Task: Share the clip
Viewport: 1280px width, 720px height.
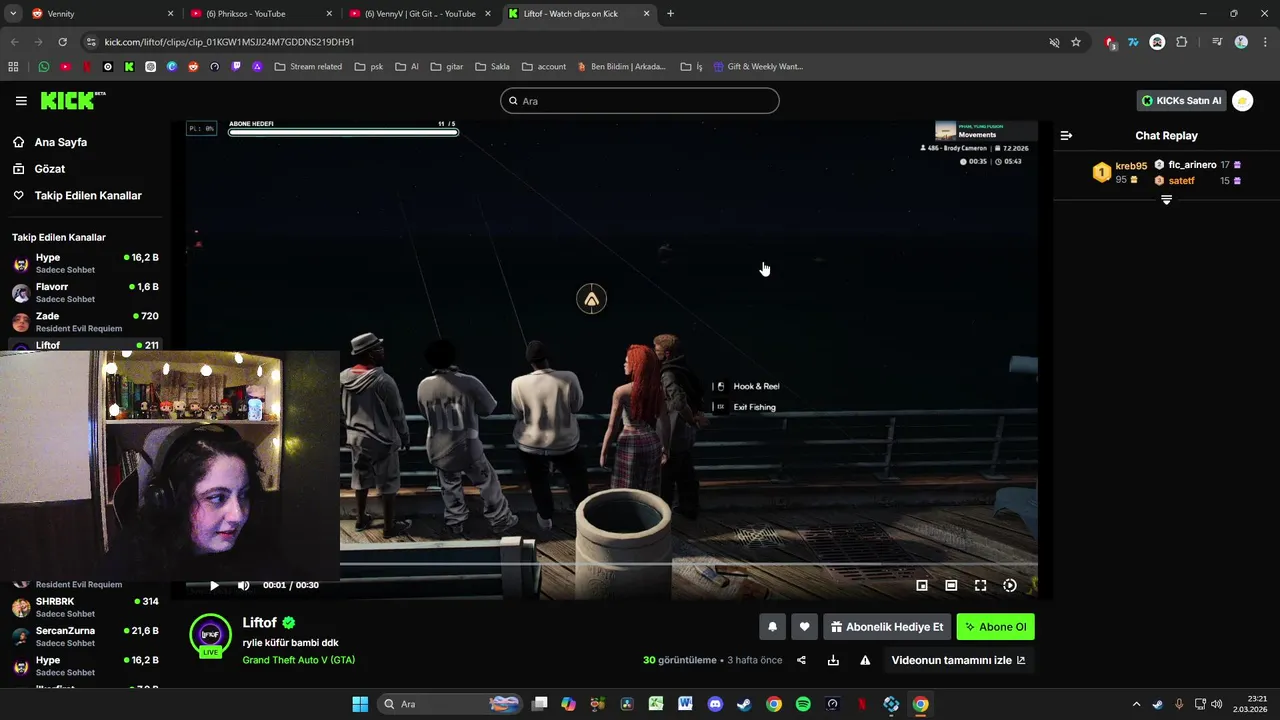Action: (x=801, y=660)
